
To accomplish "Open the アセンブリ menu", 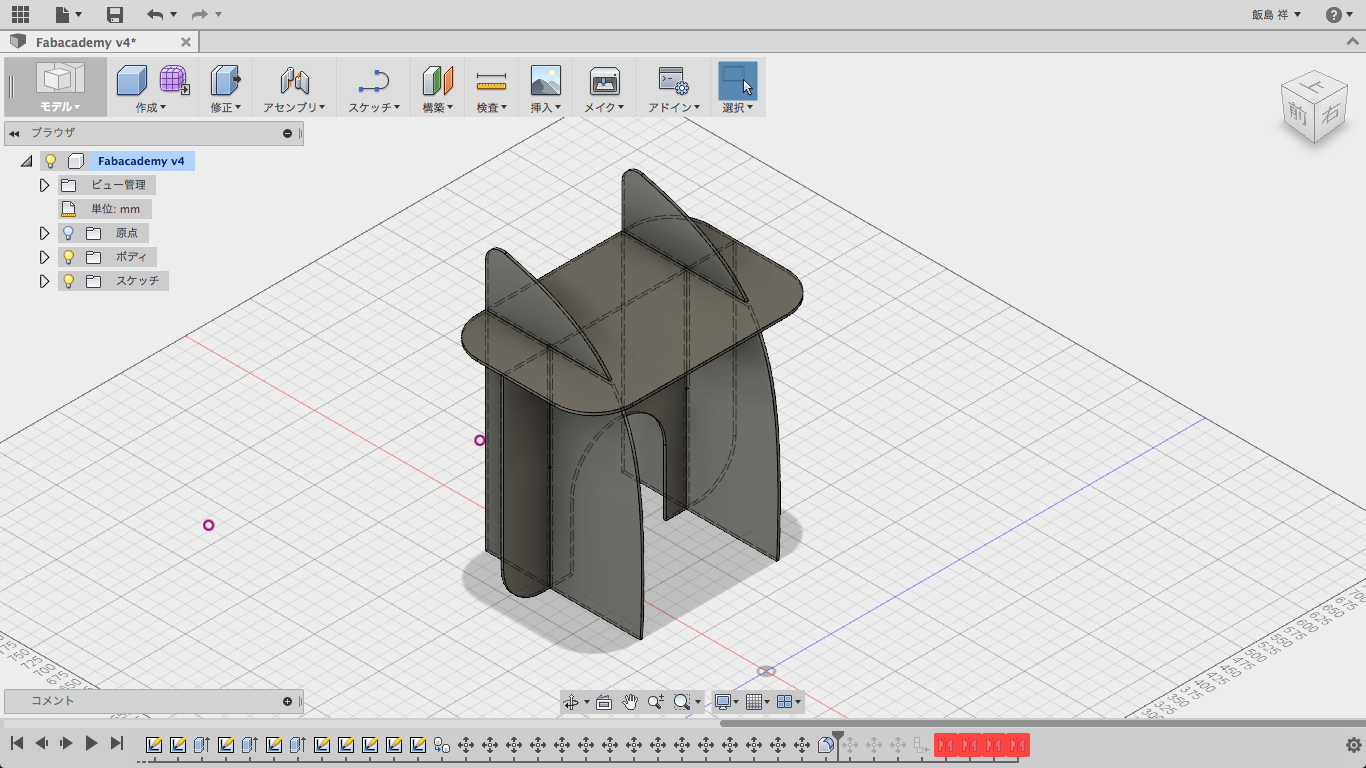I will pyautogui.click(x=294, y=107).
